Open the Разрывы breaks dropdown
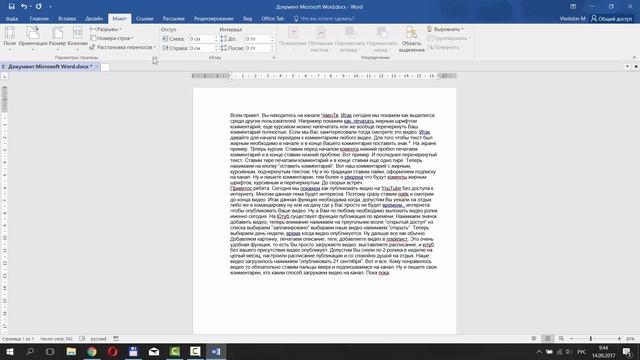Screen dimensions: 640x360 (105, 29)
